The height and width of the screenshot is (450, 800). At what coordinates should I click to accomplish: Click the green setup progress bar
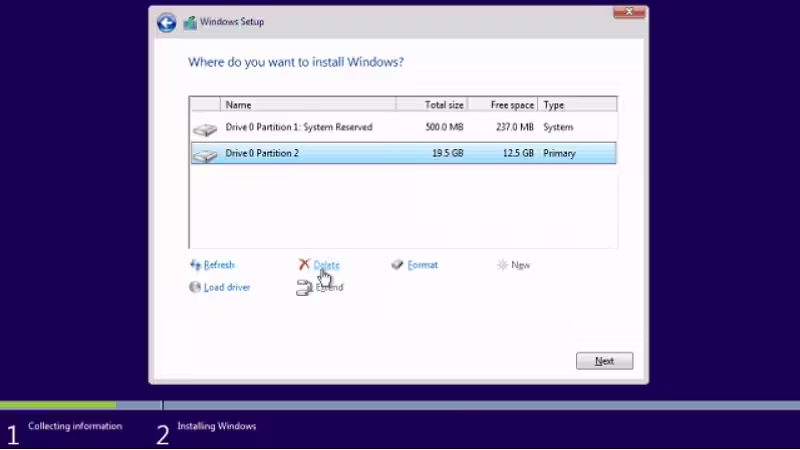tap(58, 405)
